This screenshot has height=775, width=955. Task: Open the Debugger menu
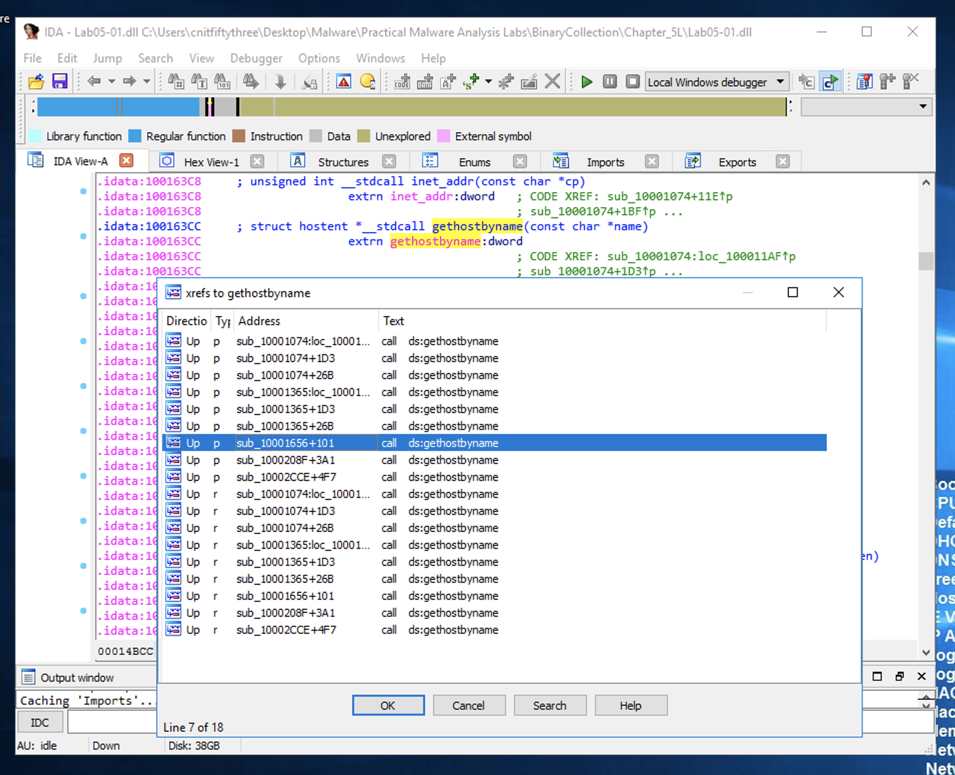tap(255, 58)
